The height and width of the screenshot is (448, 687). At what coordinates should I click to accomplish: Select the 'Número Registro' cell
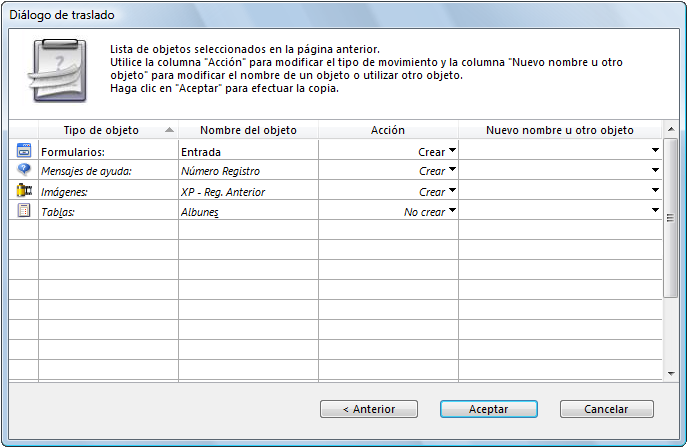(x=248, y=171)
